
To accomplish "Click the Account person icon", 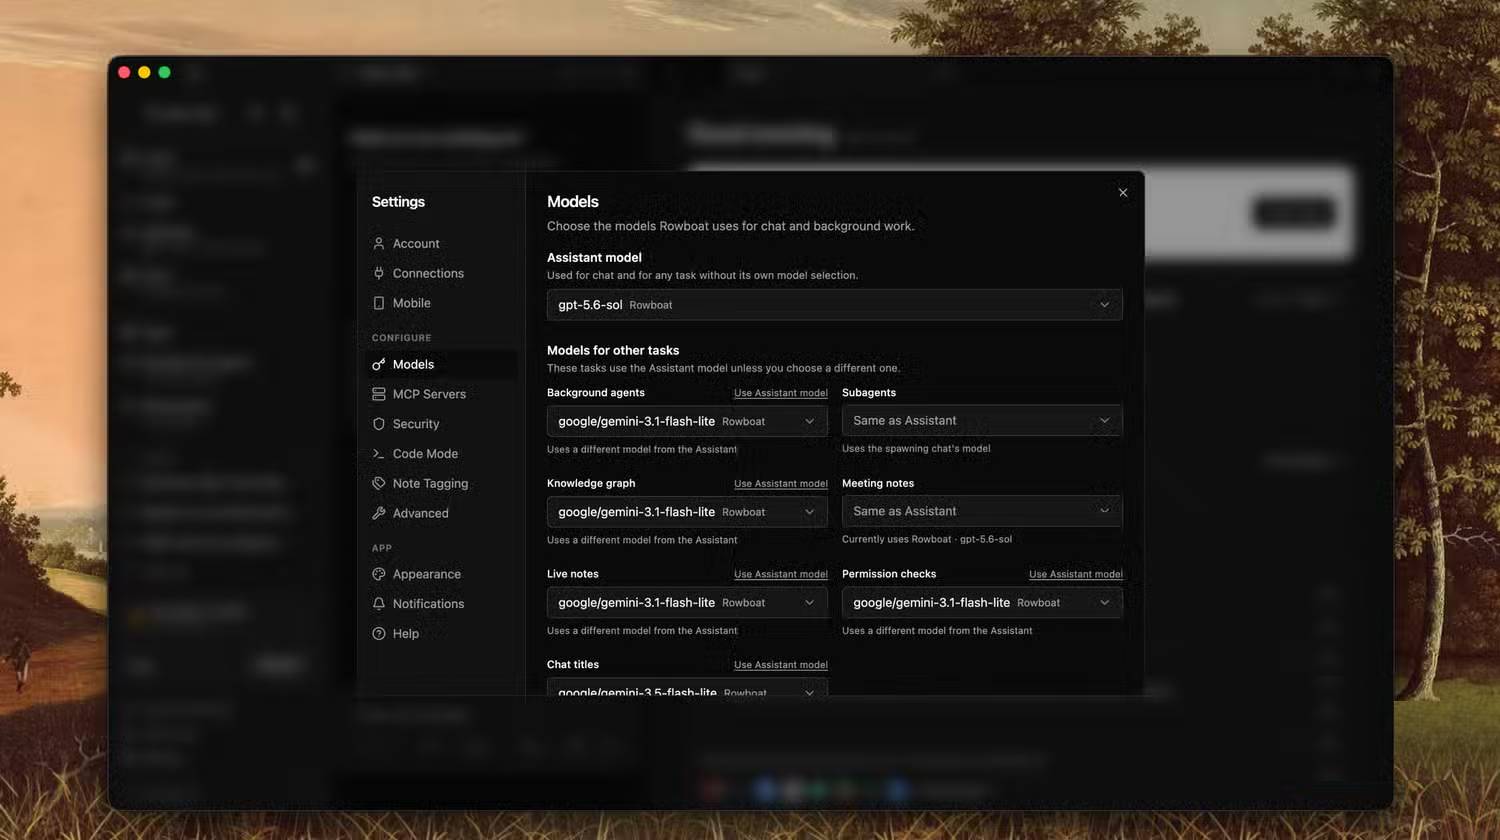I will (379, 244).
